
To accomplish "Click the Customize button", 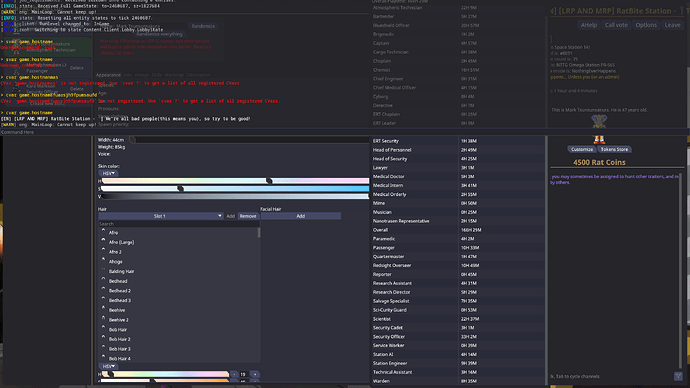I will pyautogui.click(x=582, y=150).
